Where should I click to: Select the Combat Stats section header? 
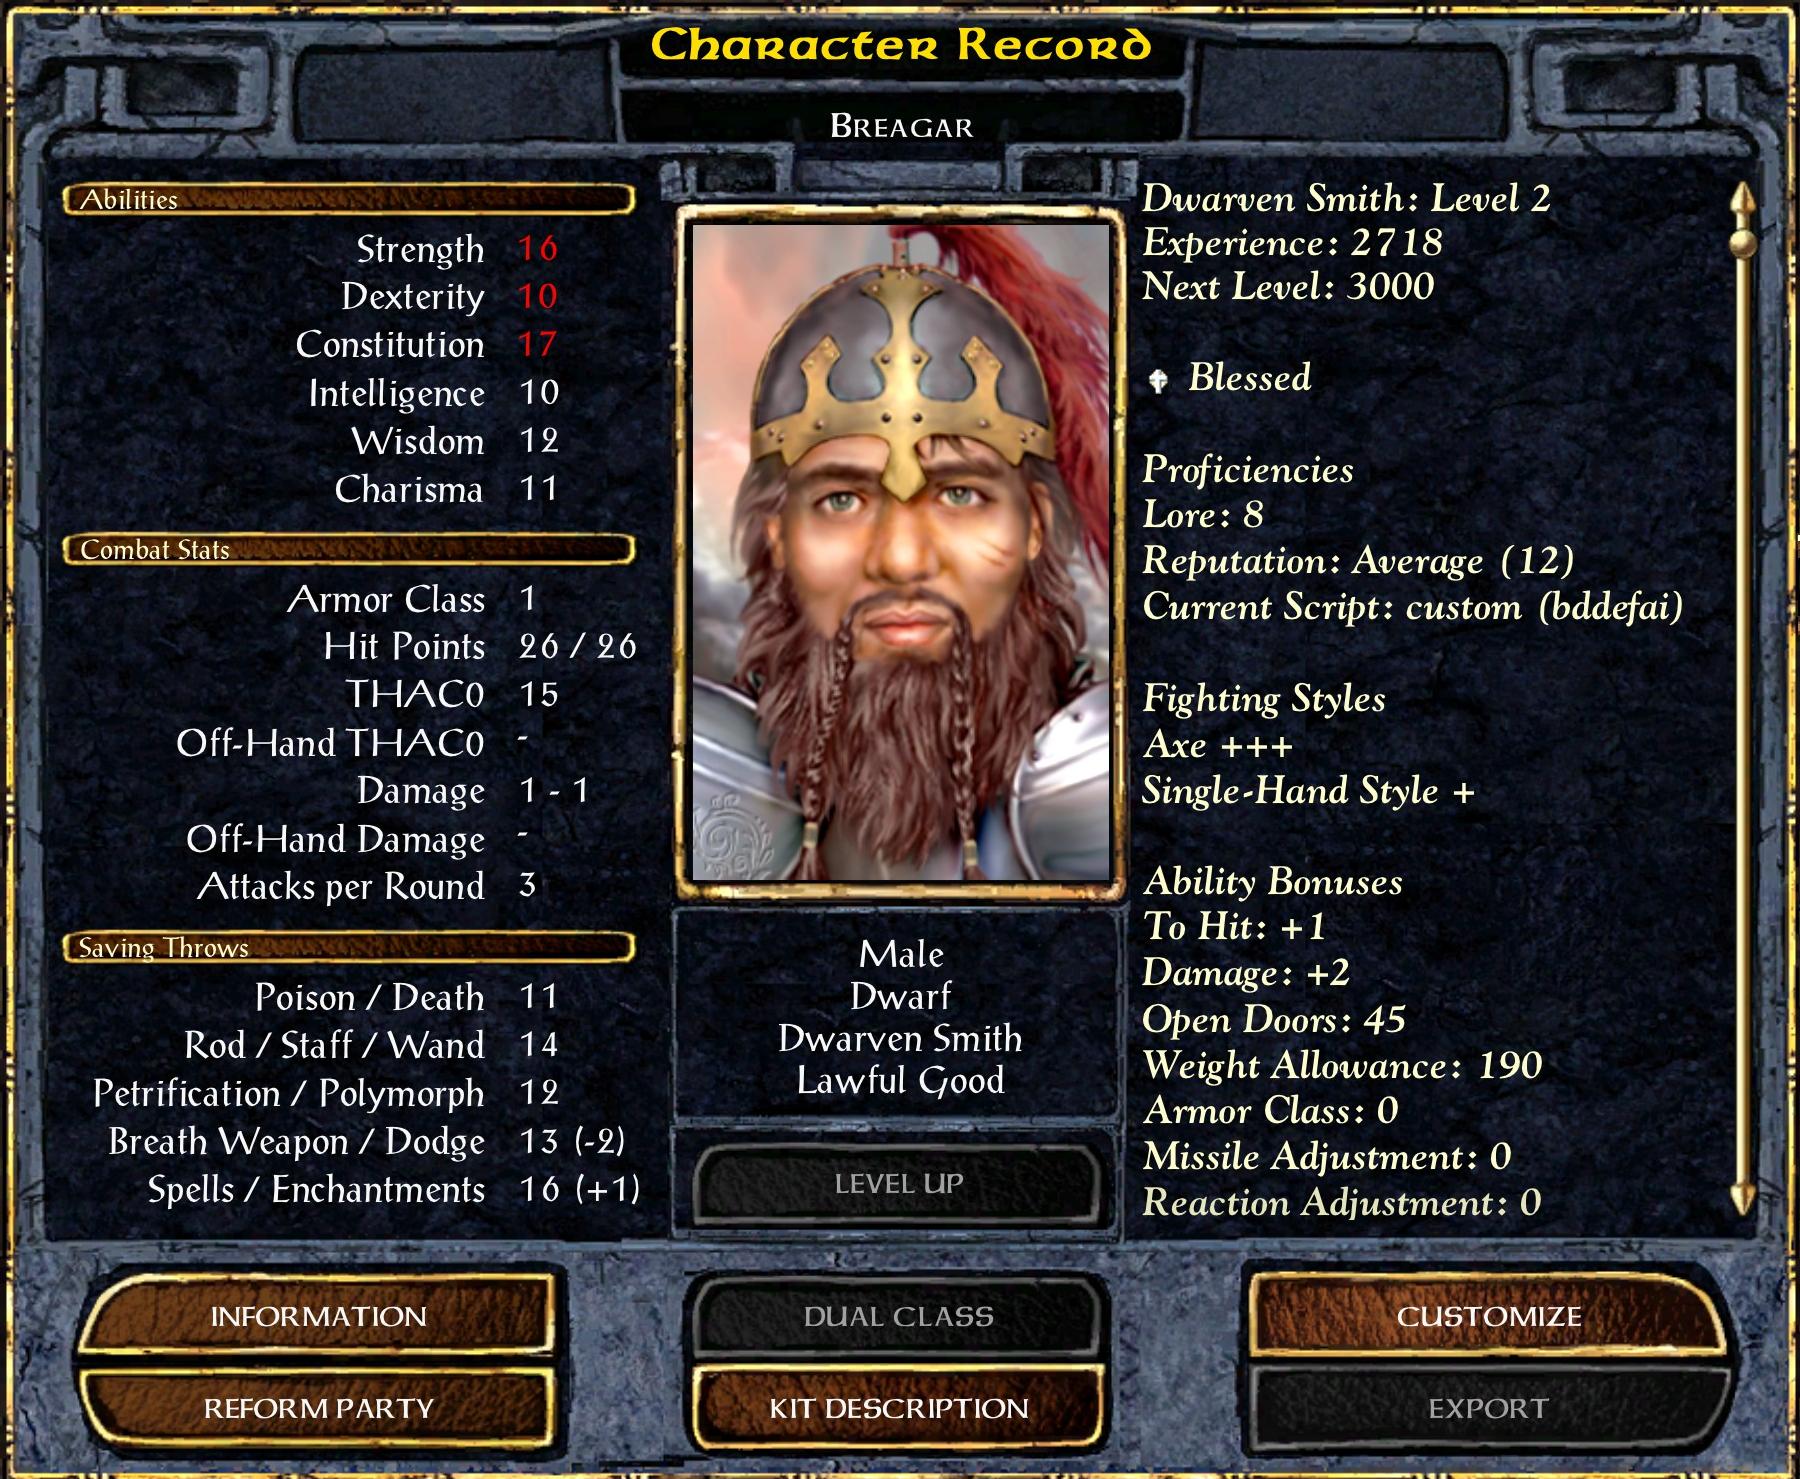(349, 549)
